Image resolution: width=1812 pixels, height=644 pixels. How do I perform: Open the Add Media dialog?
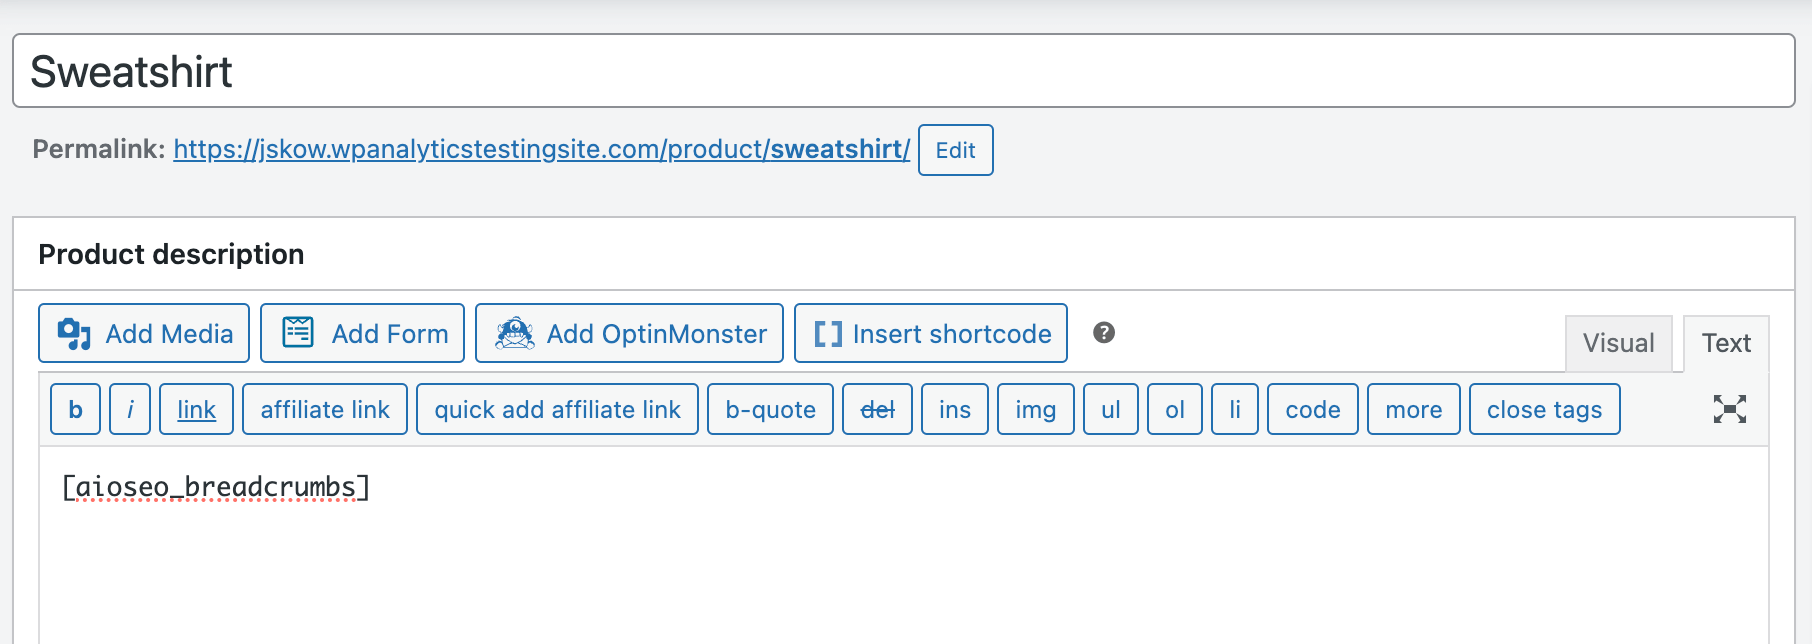(143, 333)
